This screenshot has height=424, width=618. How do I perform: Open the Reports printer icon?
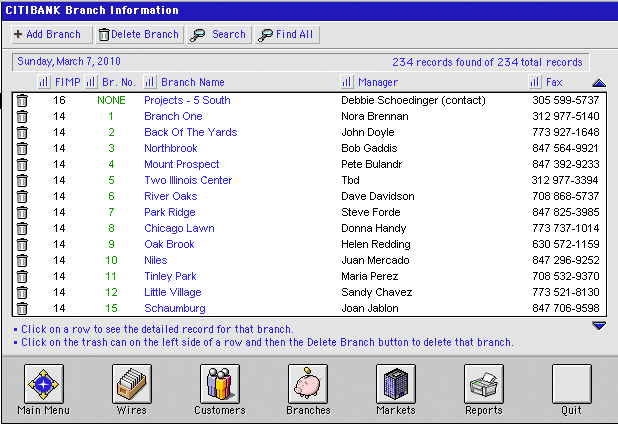484,384
